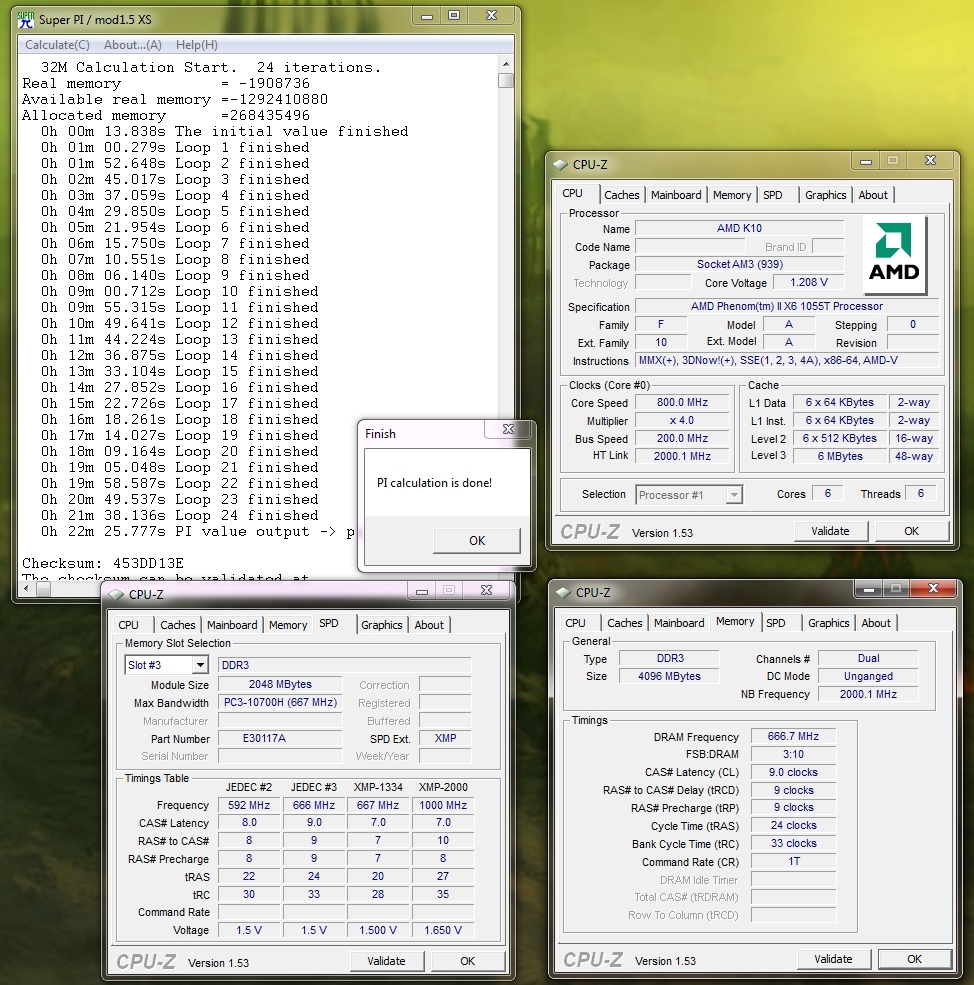This screenshot has height=985, width=974.
Task: Click CPU-Z icon in the Memory window title bar
Action: [x=564, y=593]
